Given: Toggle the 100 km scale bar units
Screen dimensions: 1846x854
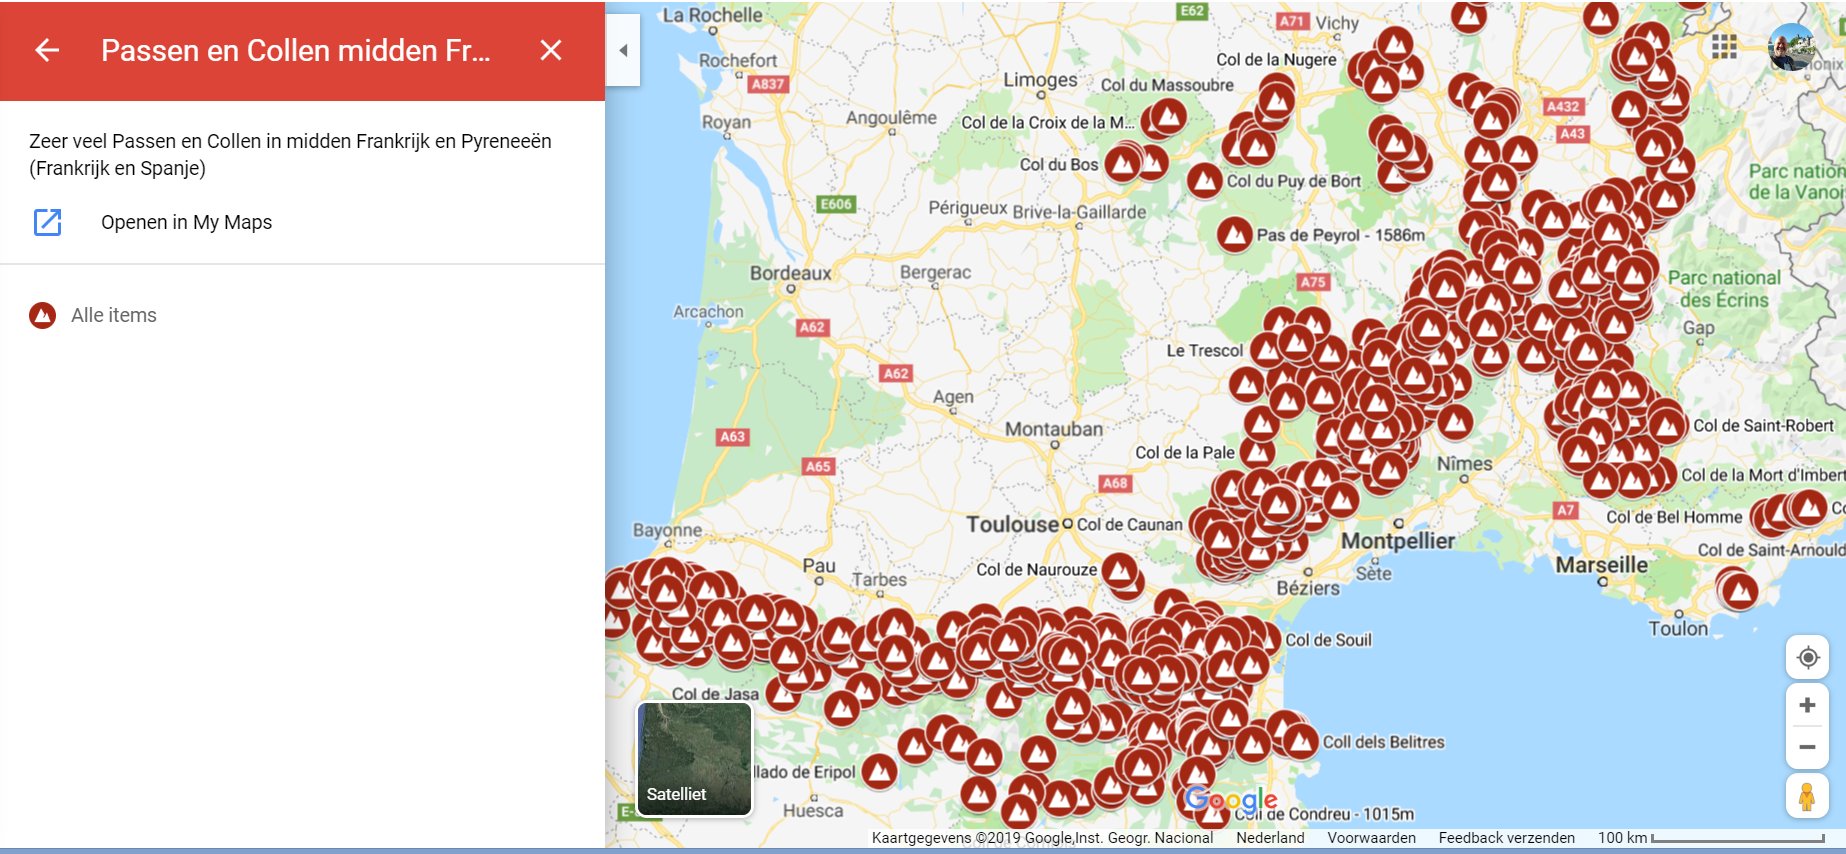Looking at the screenshot, I should (1711, 838).
